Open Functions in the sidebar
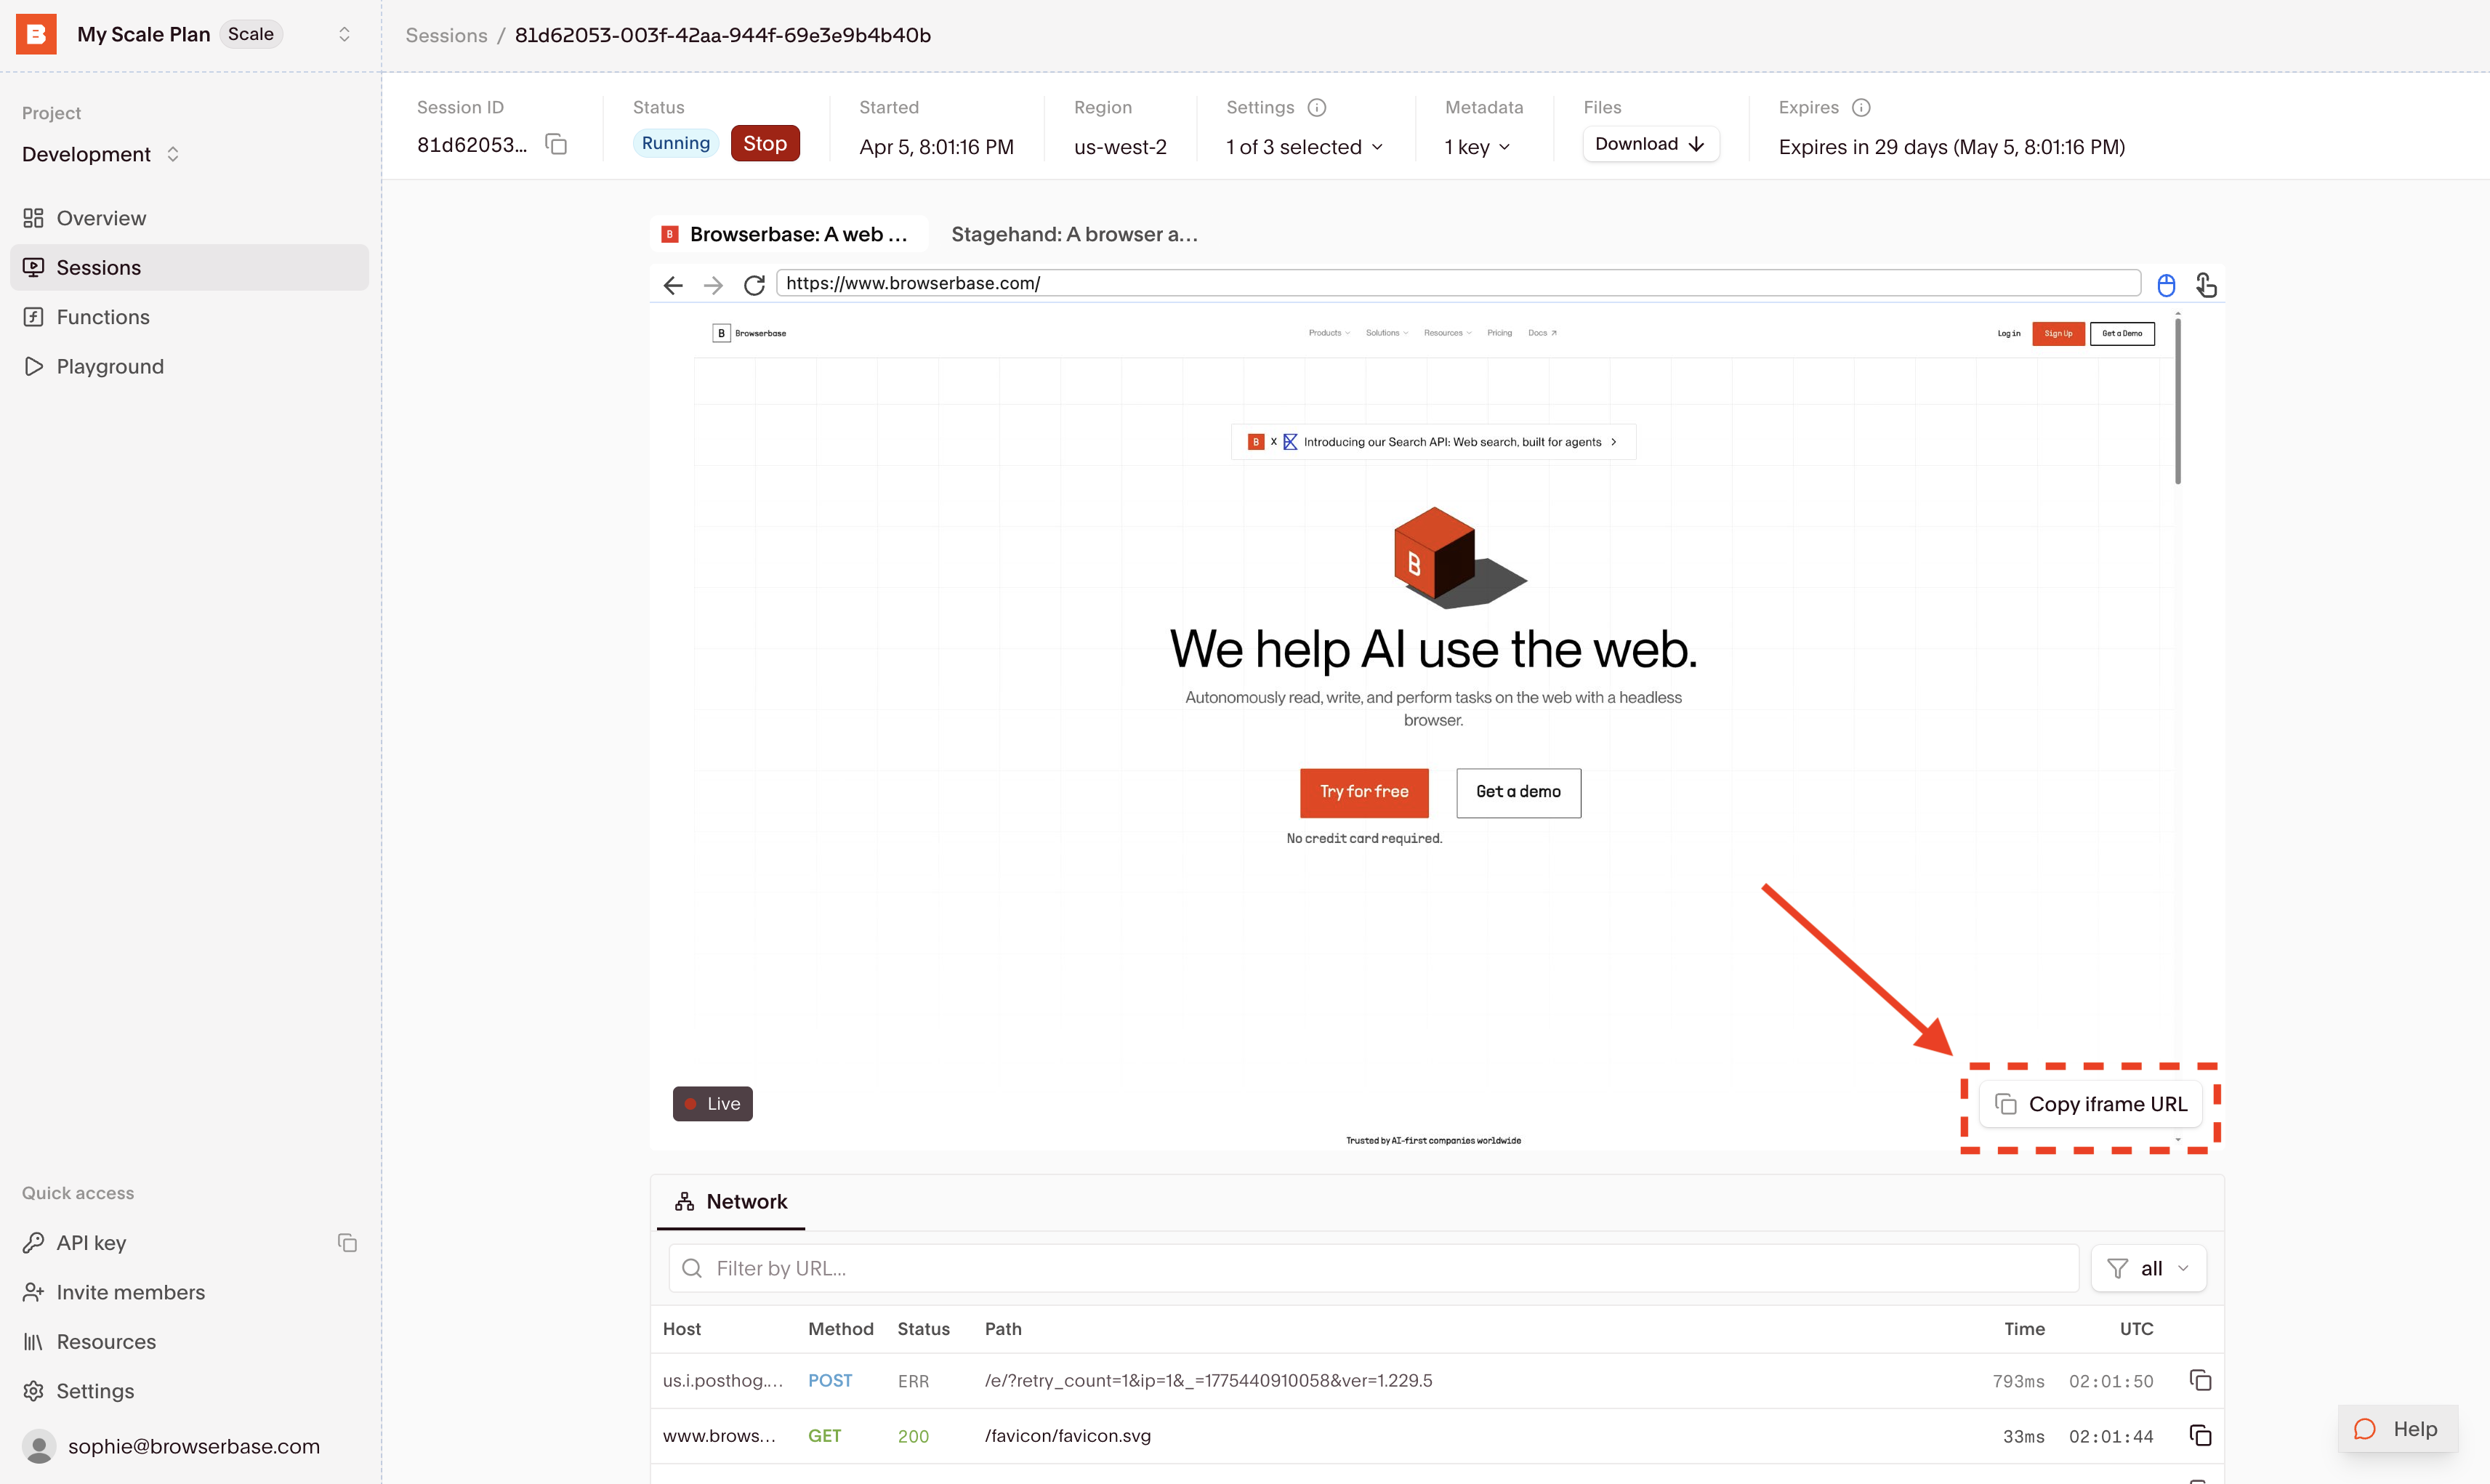 point(103,317)
